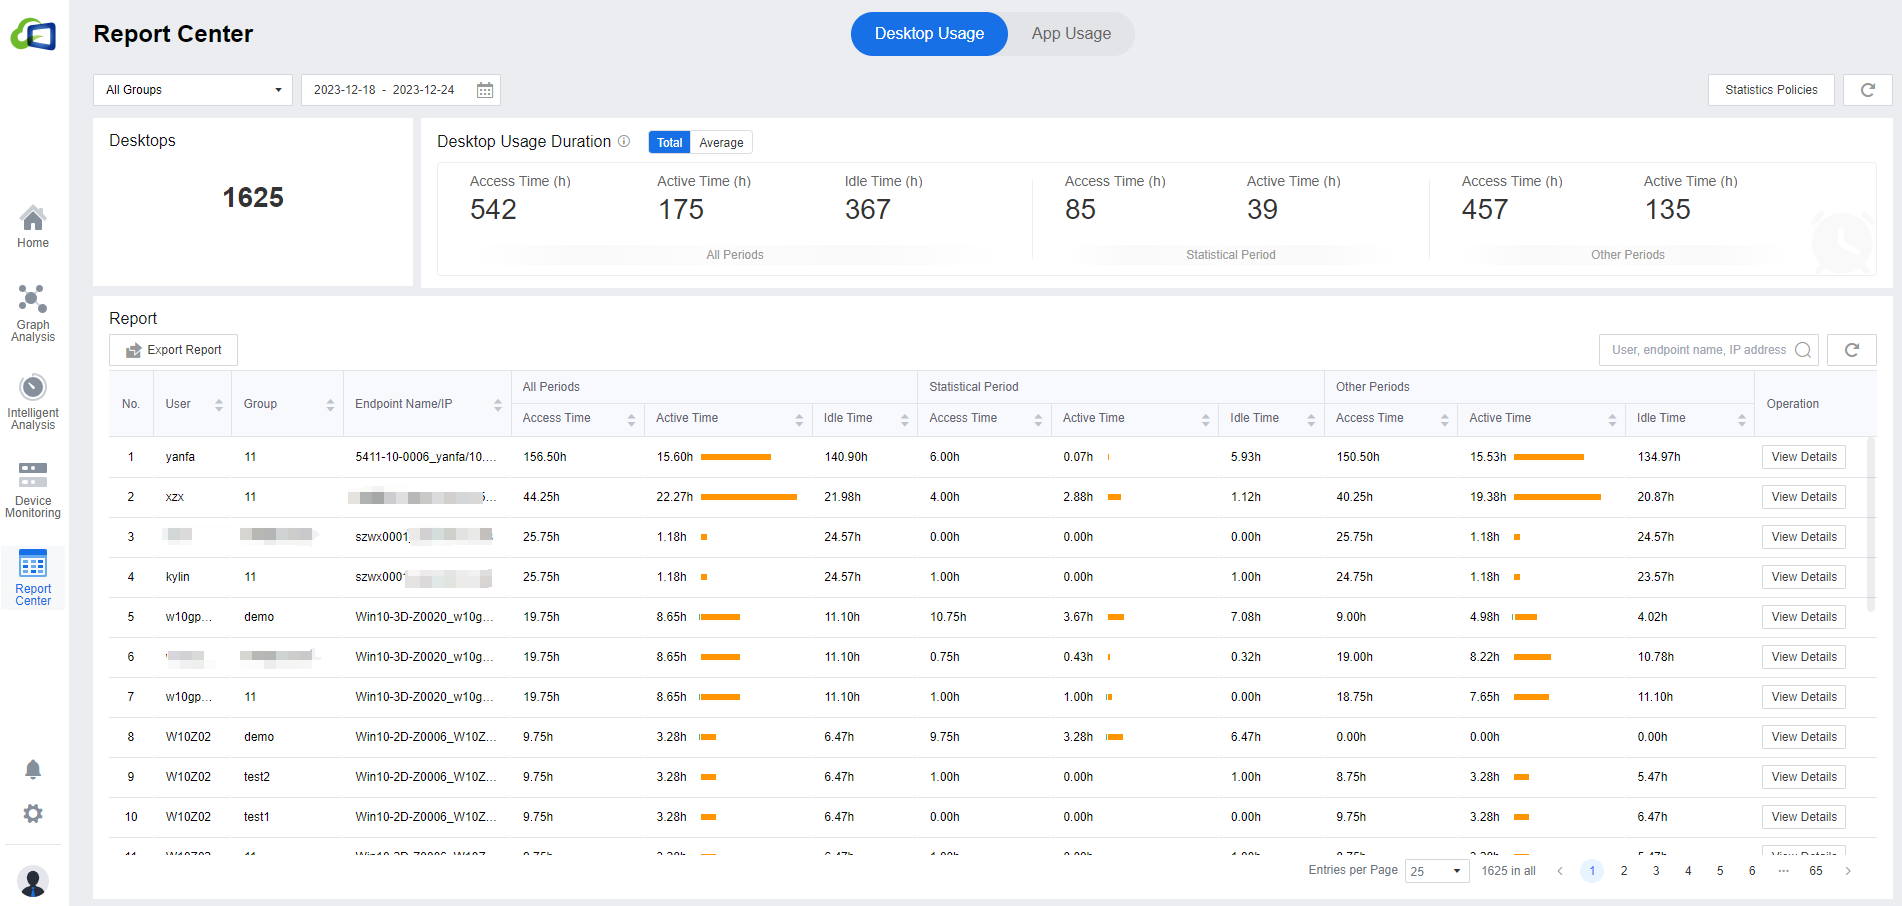Click the notification bell icon
Image resolution: width=1902 pixels, height=906 pixels.
[33, 769]
